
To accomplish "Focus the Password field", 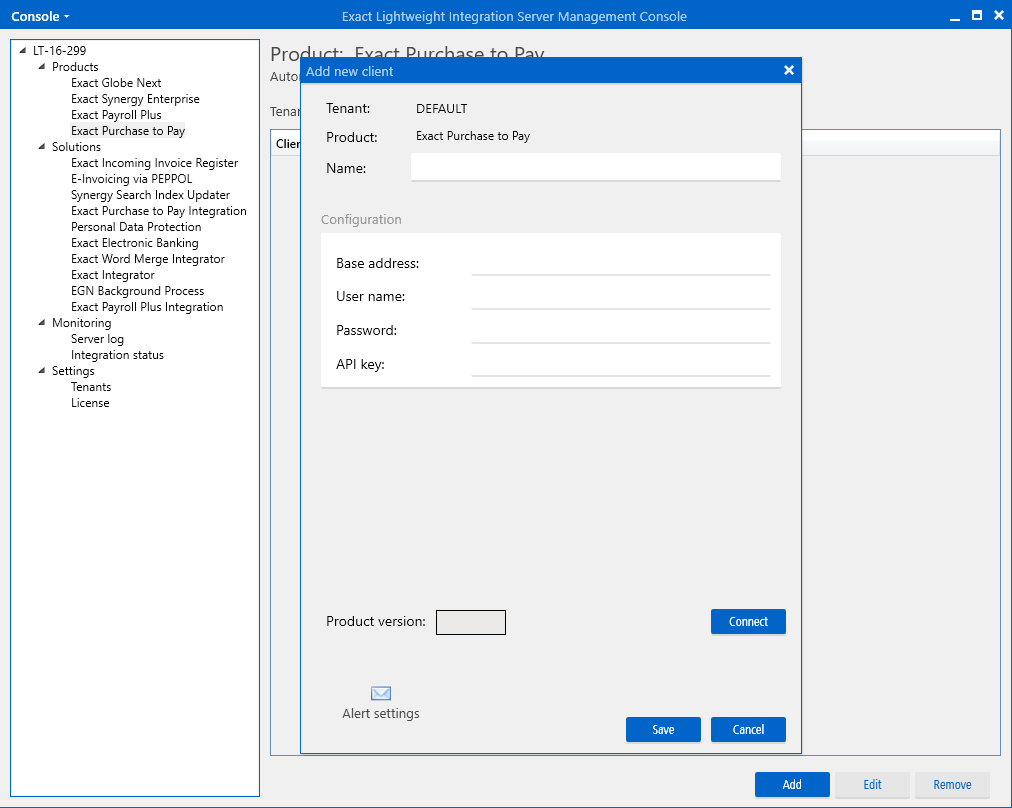I will (621, 330).
